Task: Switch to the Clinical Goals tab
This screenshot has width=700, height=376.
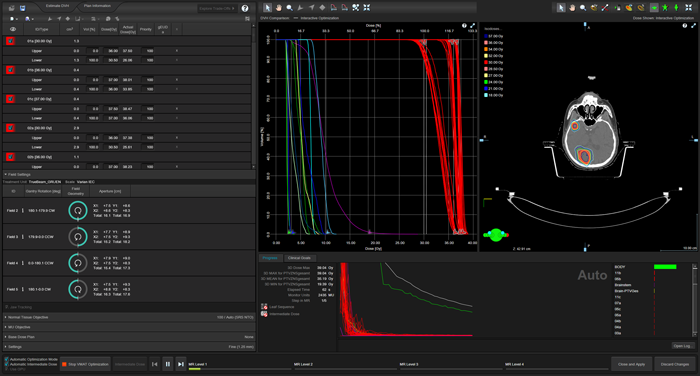Action: [299, 258]
